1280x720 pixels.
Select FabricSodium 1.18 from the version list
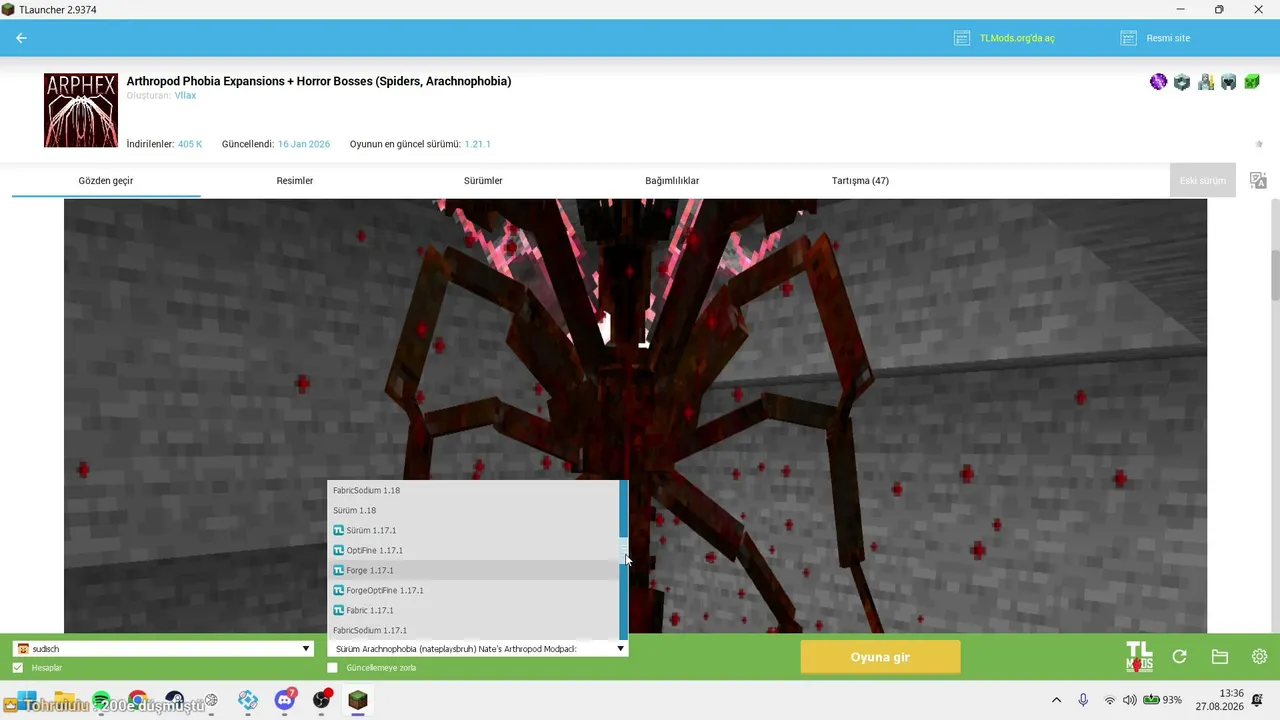click(x=473, y=490)
